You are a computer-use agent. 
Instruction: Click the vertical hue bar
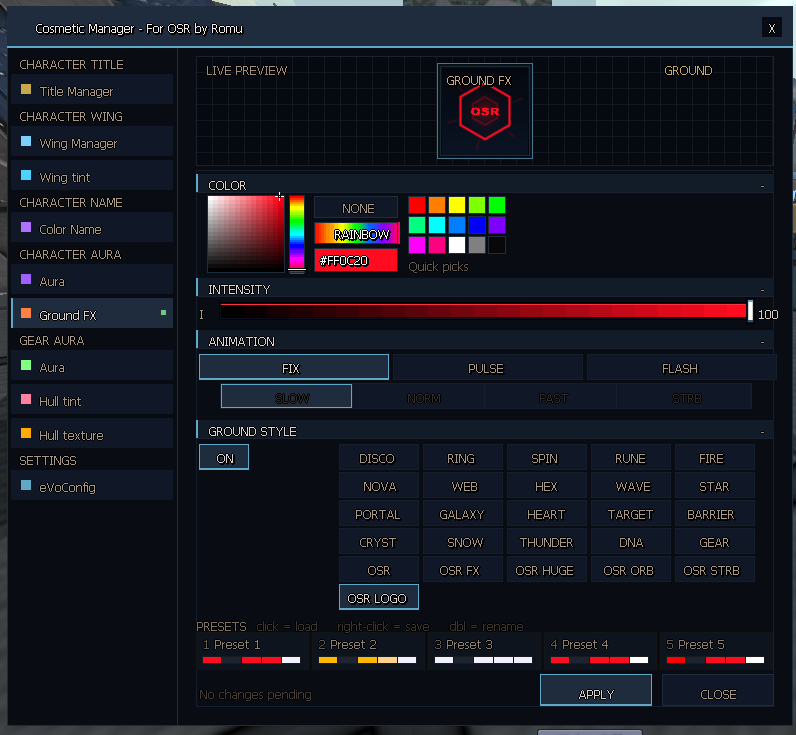pyautogui.click(x=297, y=233)
